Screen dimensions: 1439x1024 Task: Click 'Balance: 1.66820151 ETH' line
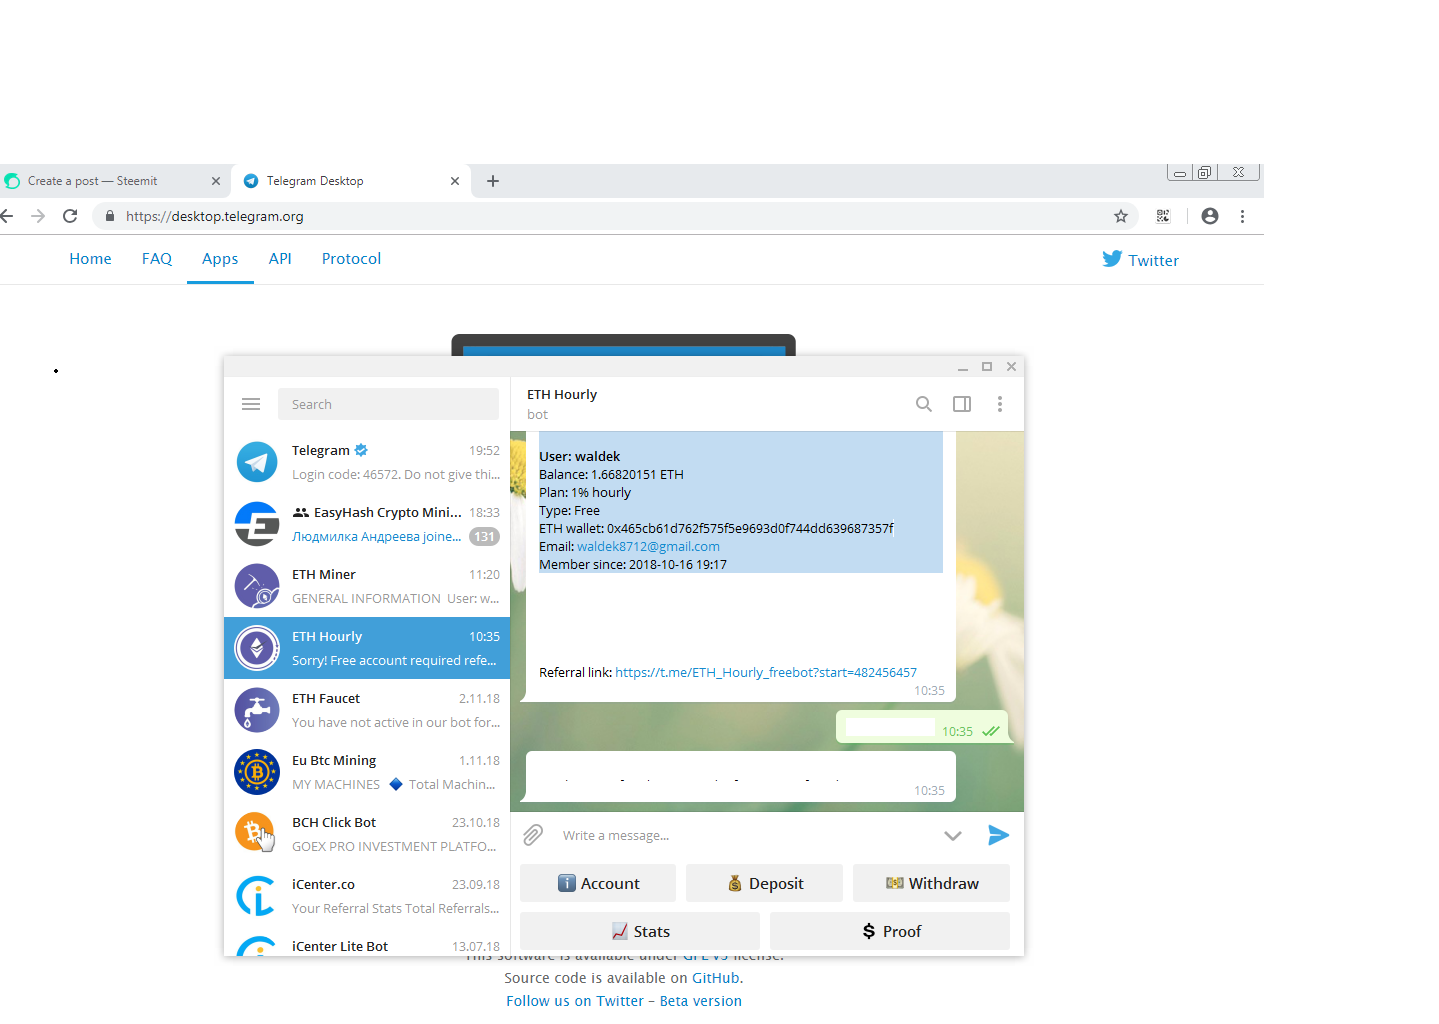611,475
